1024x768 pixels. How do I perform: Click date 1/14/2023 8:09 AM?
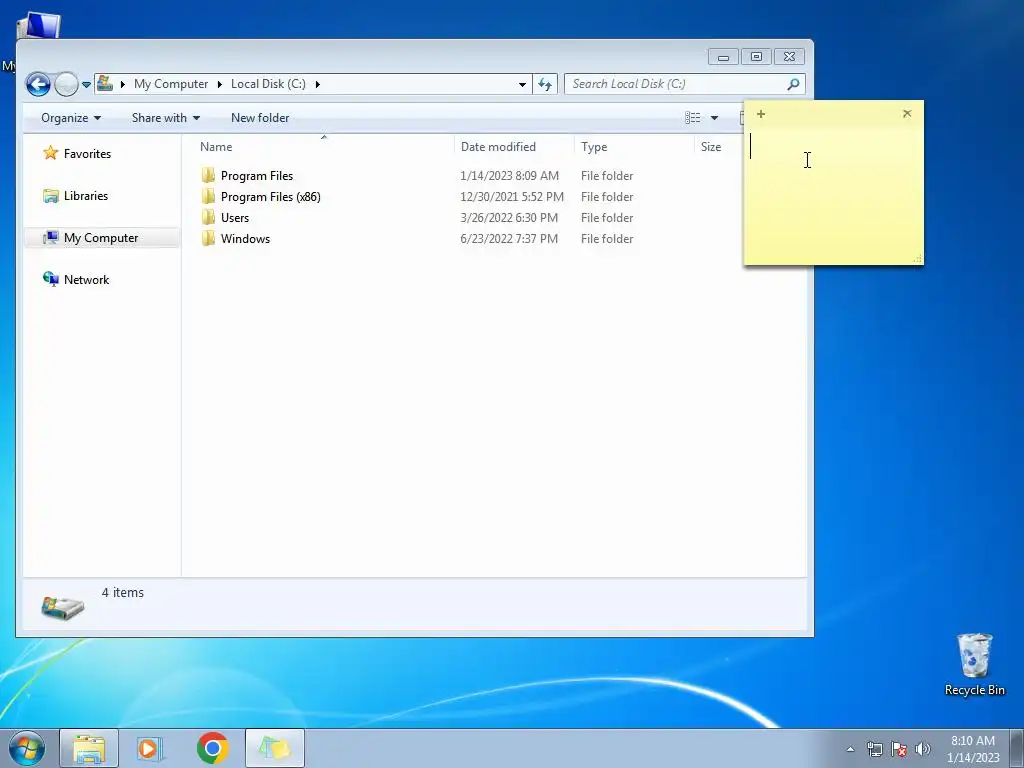(509, 176)
